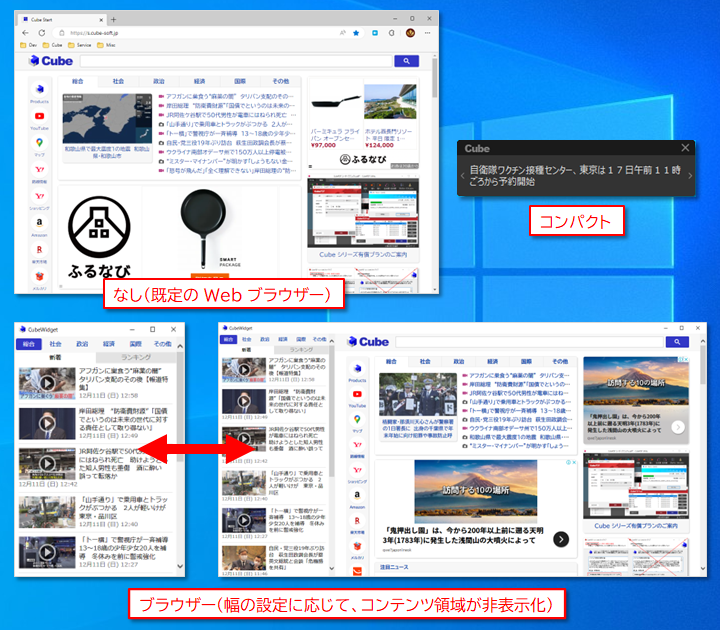This screenshot has width=720, height=630.
Task: Open Products shortcut in wide CubeWidget window
Action: (x=357, y=372)
